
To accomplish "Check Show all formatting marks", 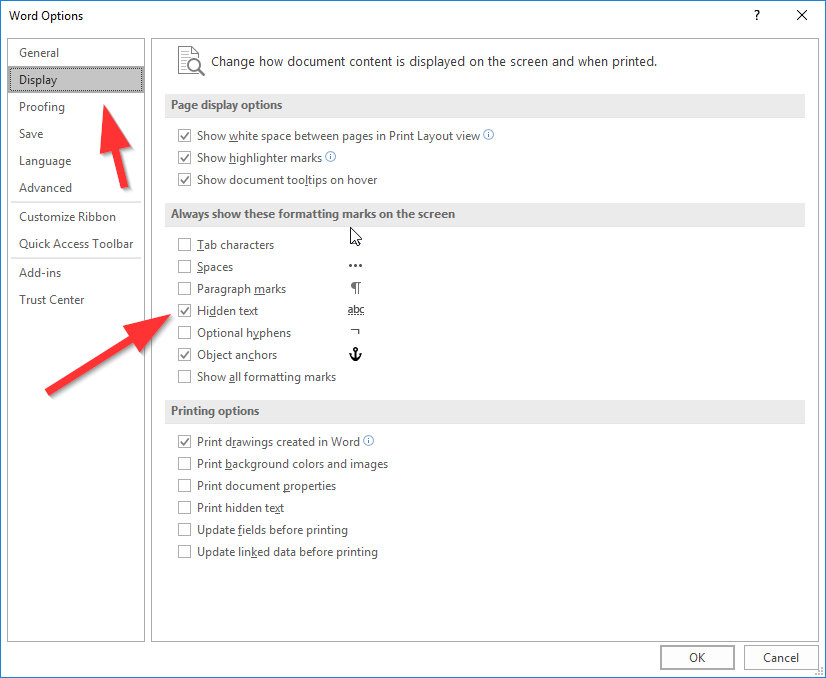I will pos(184,377).
